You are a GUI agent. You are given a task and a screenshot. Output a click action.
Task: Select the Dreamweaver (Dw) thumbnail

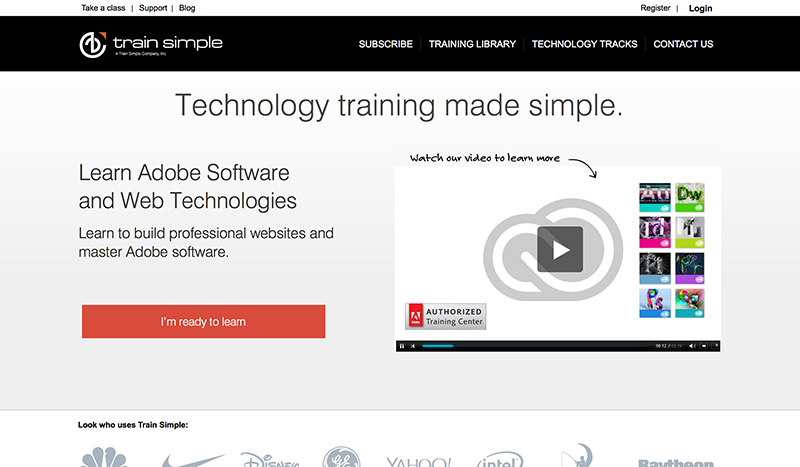[x=690, y=198]
